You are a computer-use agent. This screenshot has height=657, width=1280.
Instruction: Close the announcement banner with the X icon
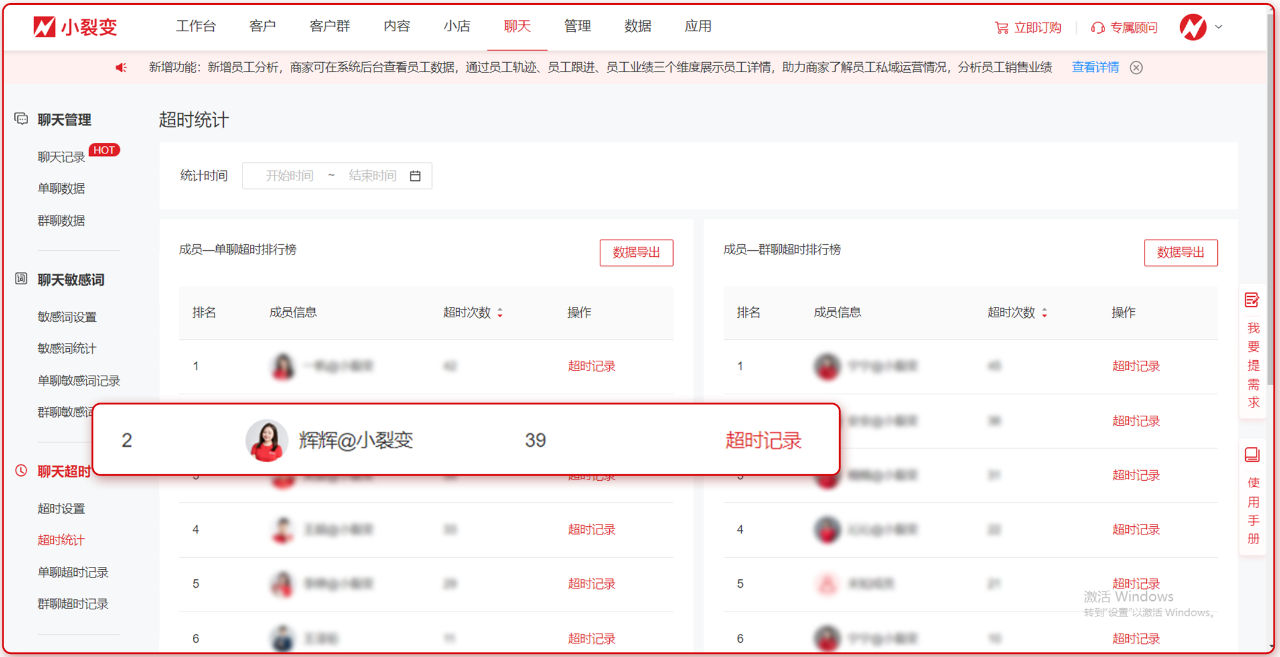tap(1136, 68)
